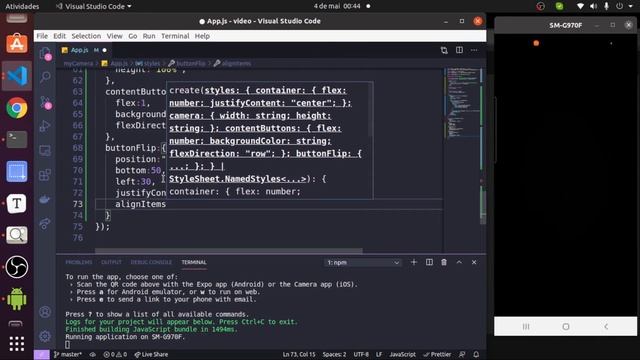Open the View menu
The height and width of the screenshot is (360, 640).
tap(115, 36)
